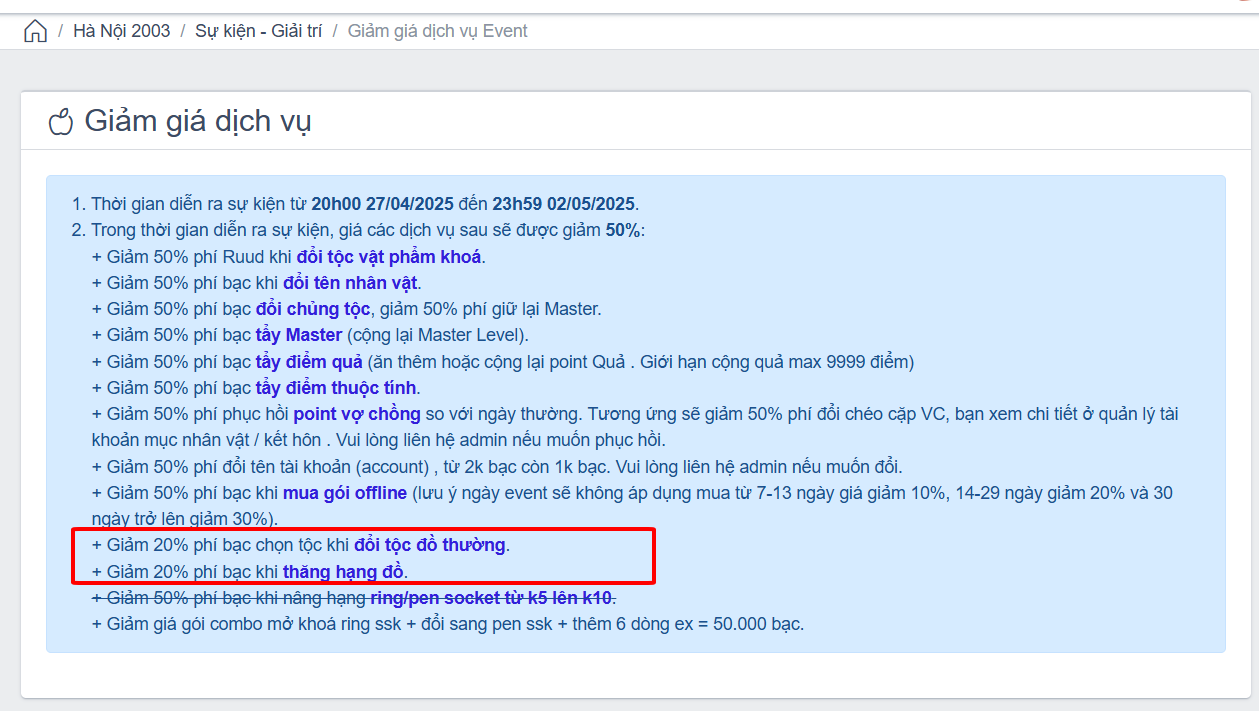Open Sự kiện - Giải trí breadcrumb link
This screenshot has width=1259, height=711.
(x=259, y=31)
